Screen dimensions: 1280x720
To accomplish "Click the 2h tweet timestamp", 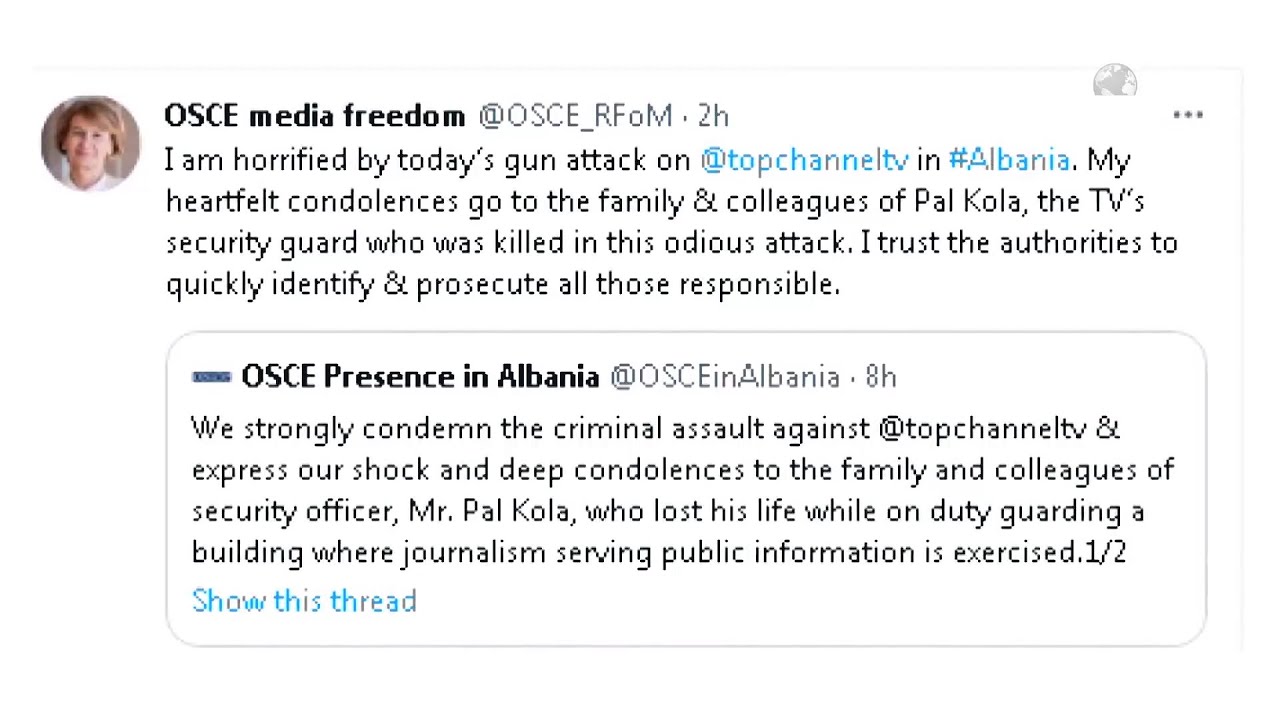I will pyautogui.click(x=713, y=116).
